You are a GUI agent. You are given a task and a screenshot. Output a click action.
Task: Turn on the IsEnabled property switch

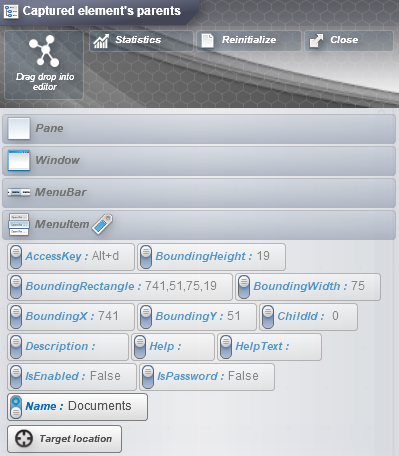pos(16,377)
